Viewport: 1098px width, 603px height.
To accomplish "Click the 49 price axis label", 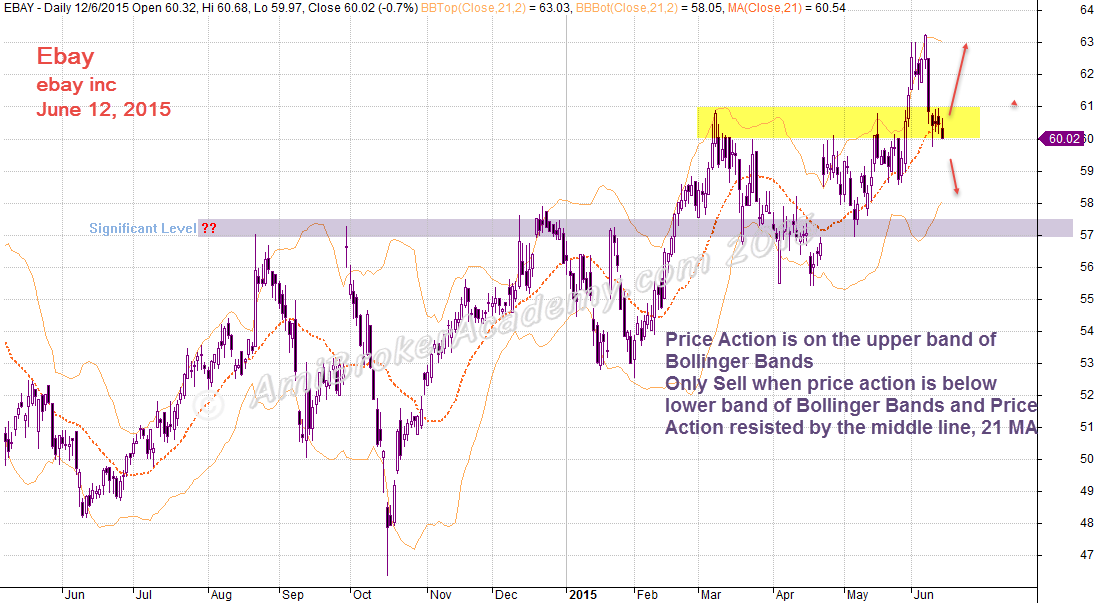I will 1087,492.
